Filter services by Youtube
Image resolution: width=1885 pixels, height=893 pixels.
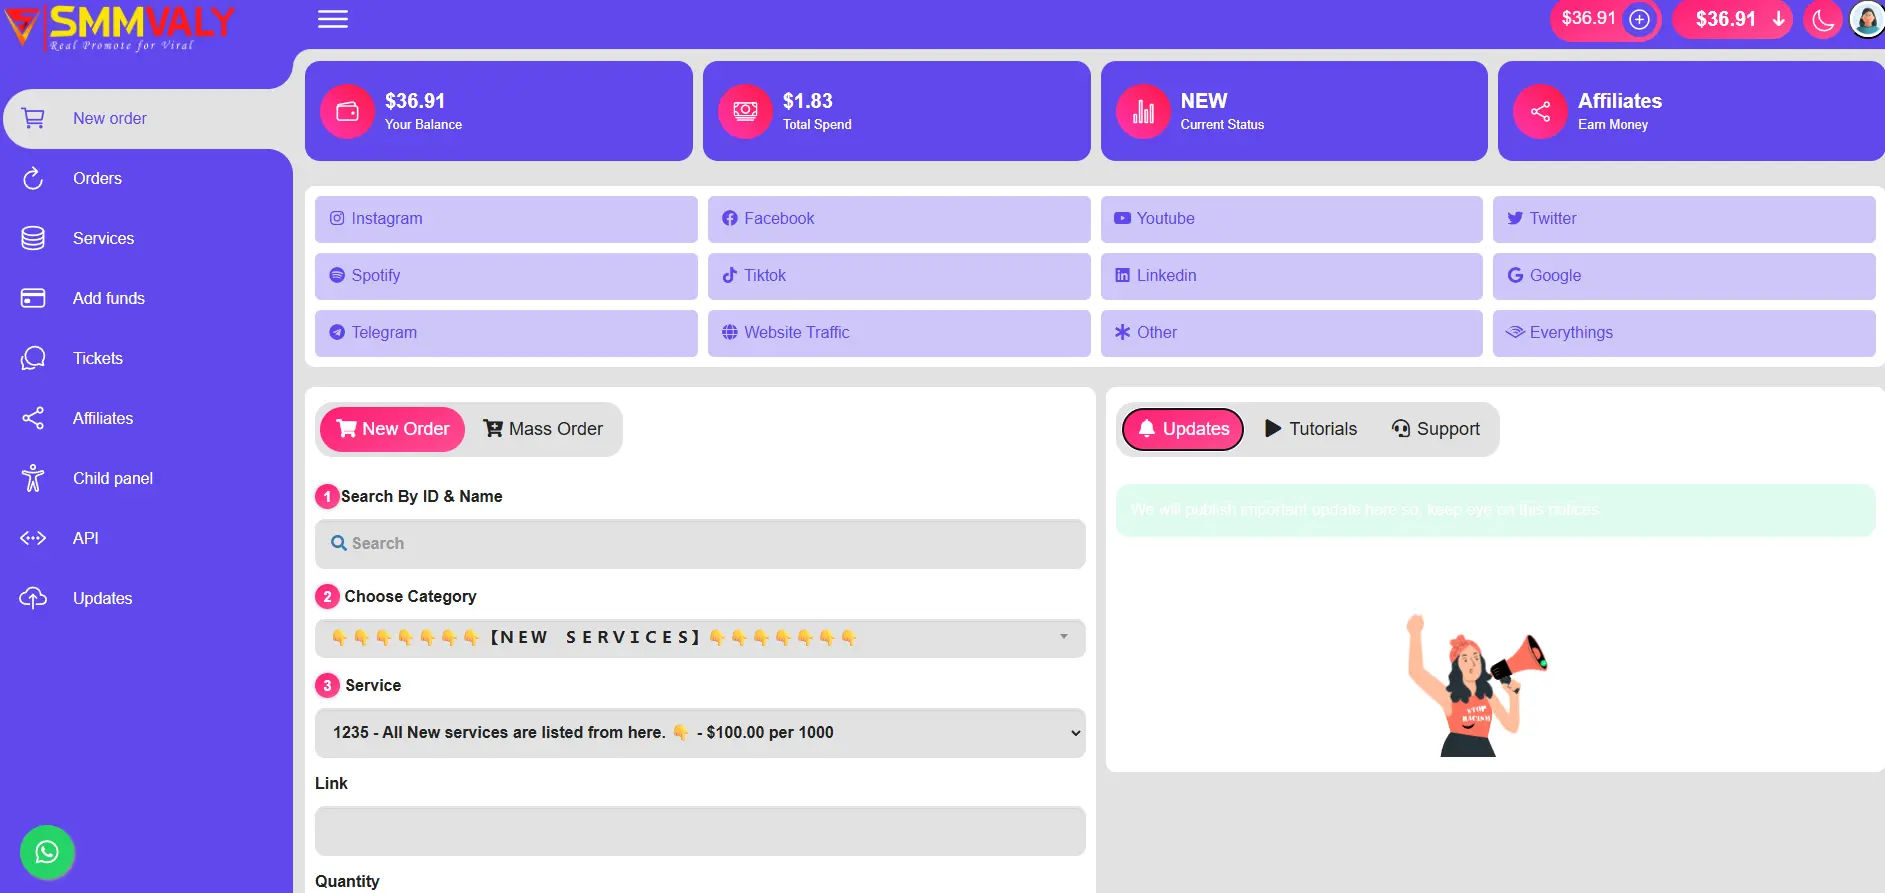[x=1291, y=219]
